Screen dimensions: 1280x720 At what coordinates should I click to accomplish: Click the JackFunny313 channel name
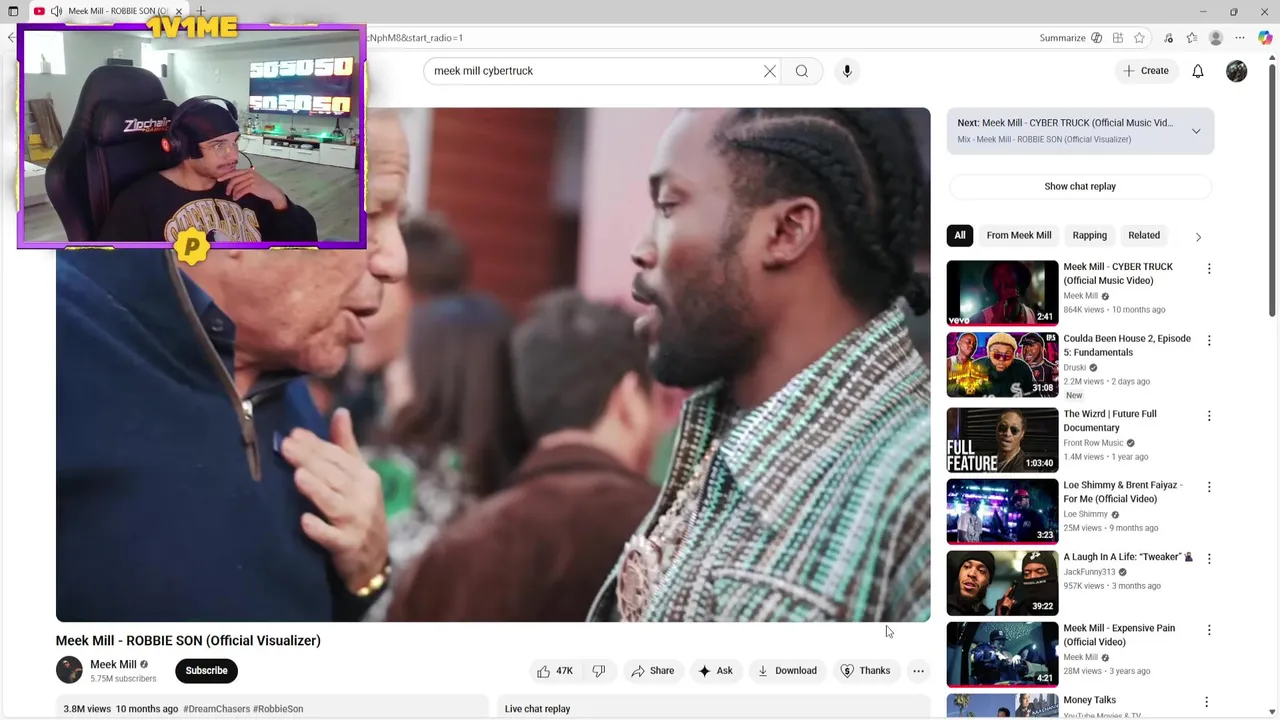tap(1089, 572)
